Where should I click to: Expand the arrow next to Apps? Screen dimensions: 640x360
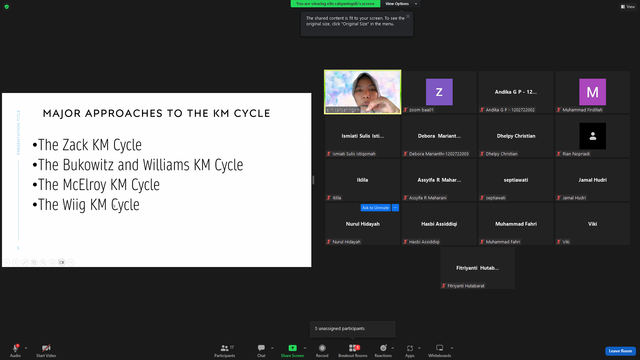(x=419, y=348)
